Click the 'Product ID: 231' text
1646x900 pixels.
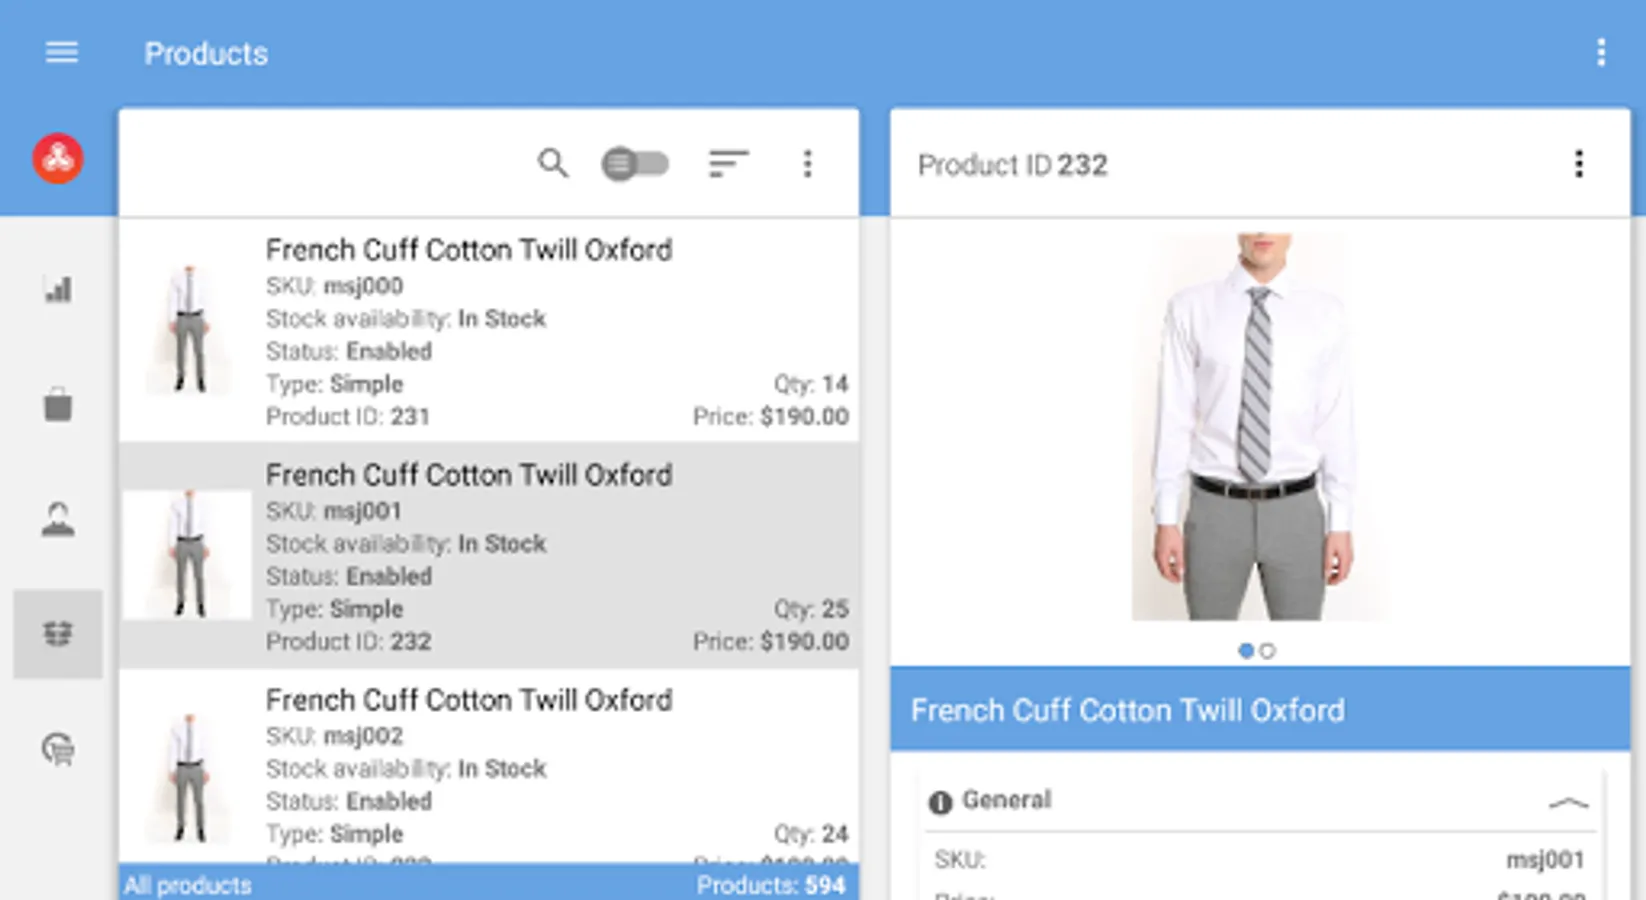[x=348, y=417]
